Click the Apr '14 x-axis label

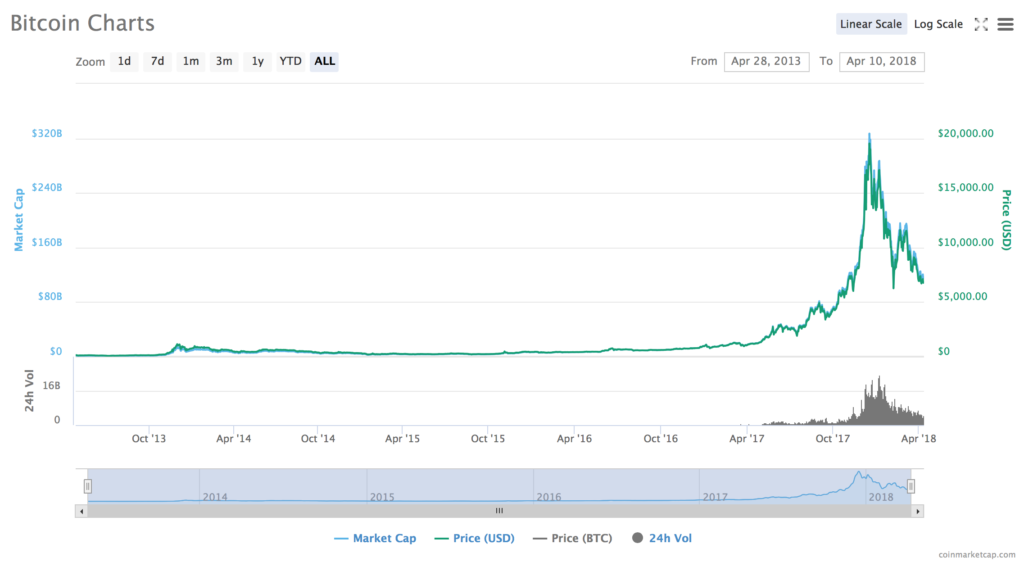tap(233, 438)
